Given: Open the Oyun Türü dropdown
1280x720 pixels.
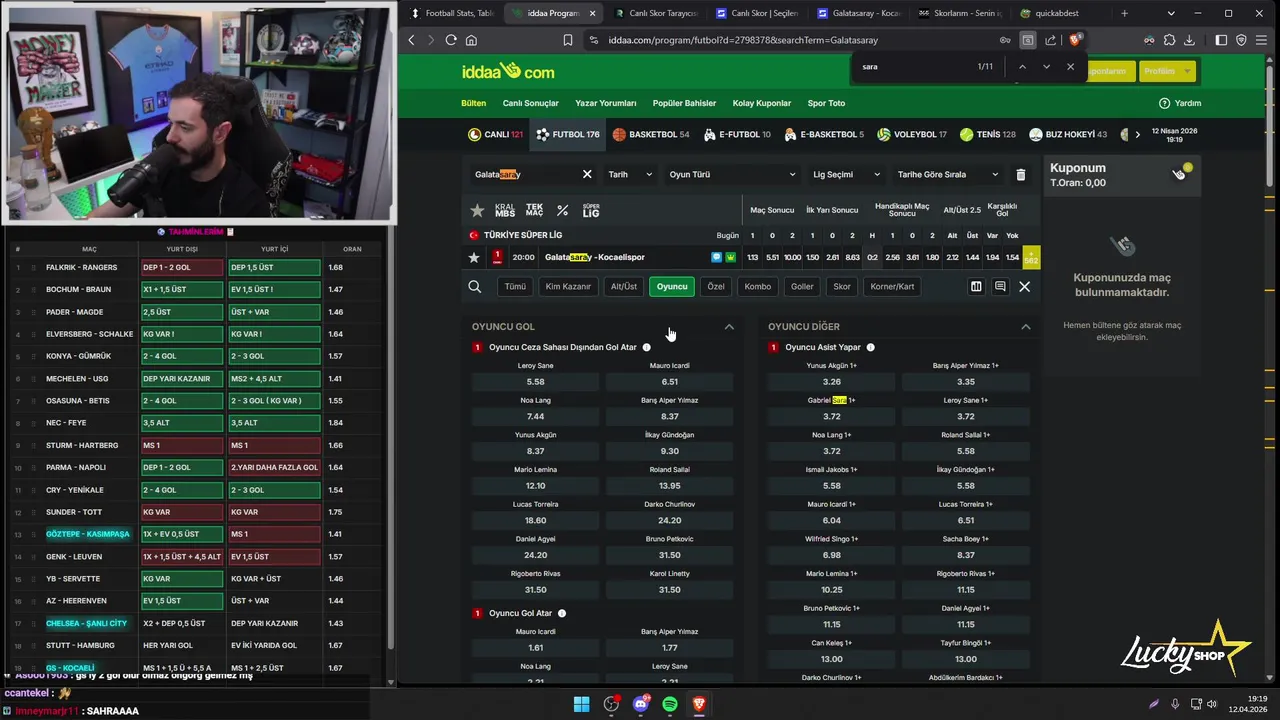Looking at the screenshot, I should (733, 174).
